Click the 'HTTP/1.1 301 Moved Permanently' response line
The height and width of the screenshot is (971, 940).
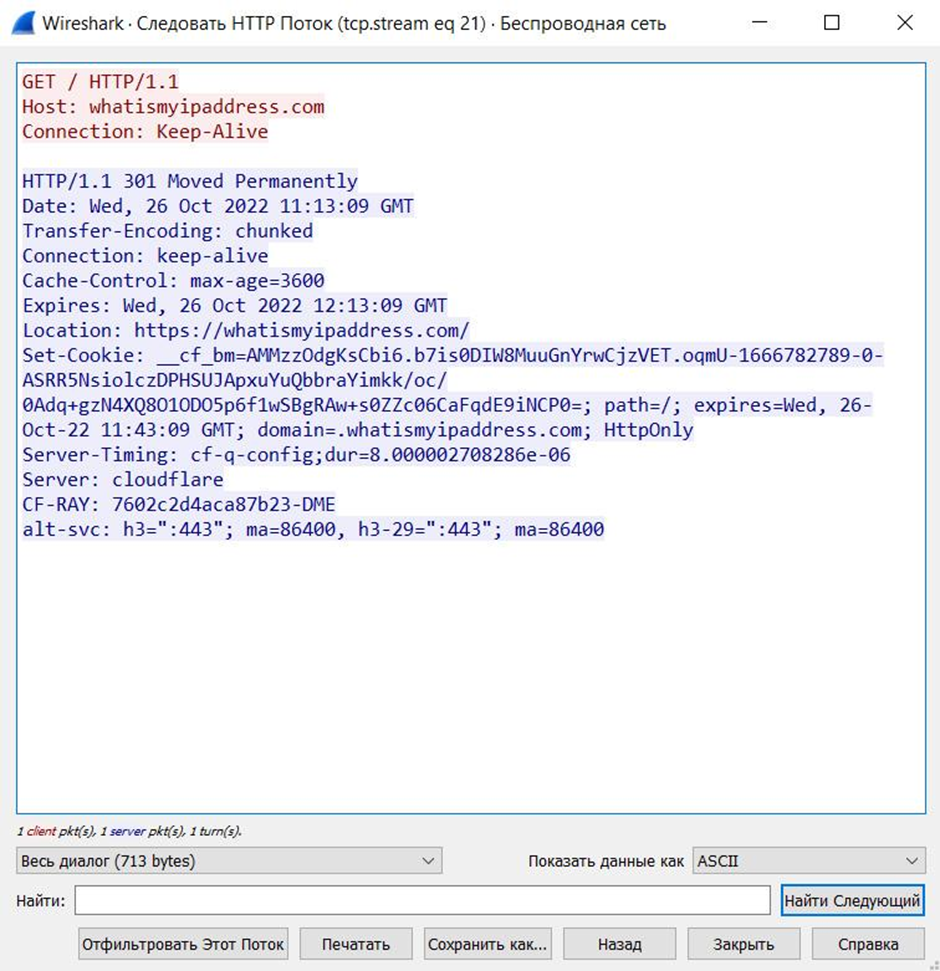190,181
